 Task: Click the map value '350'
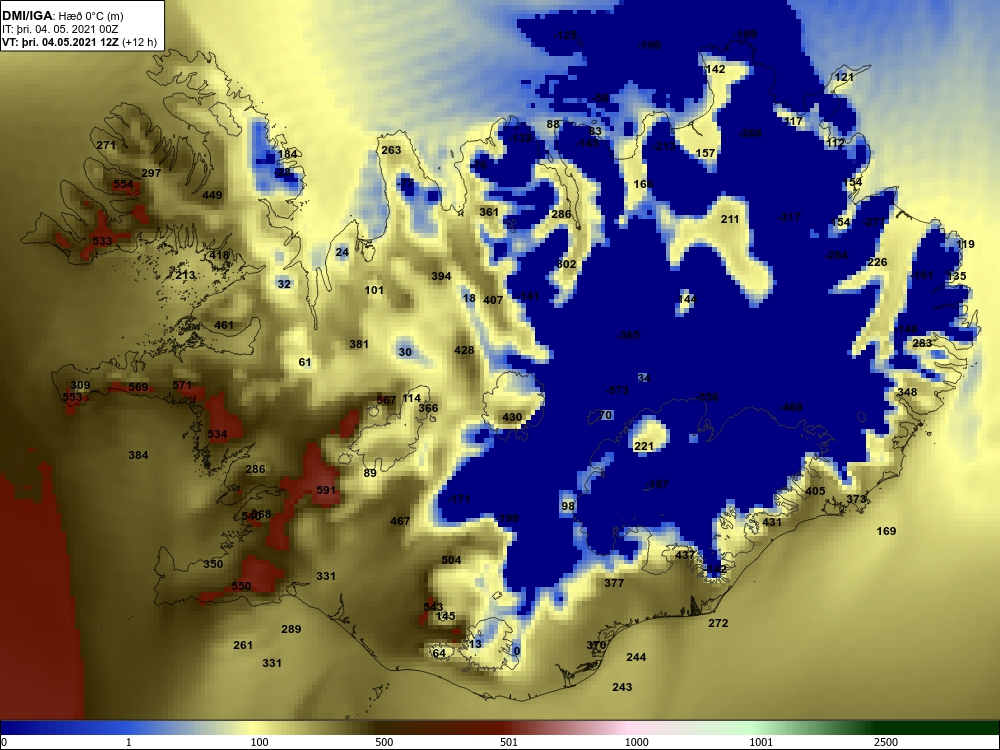point(213,564)
